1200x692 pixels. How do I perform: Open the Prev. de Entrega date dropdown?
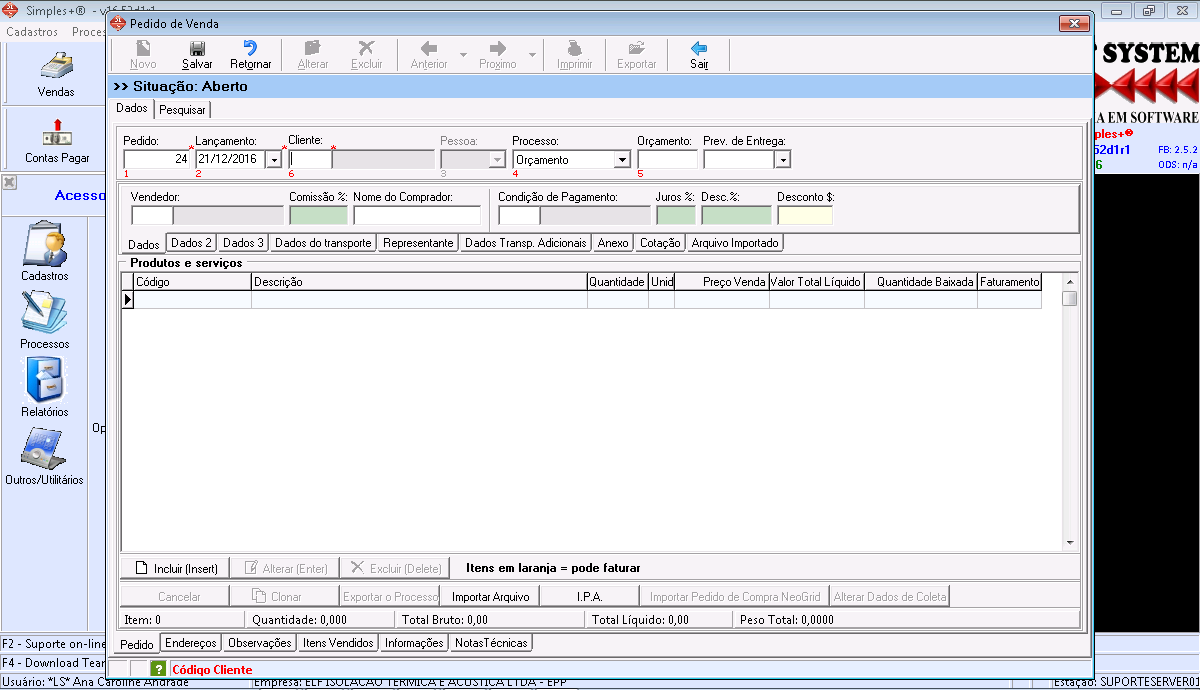pos(782,159)
